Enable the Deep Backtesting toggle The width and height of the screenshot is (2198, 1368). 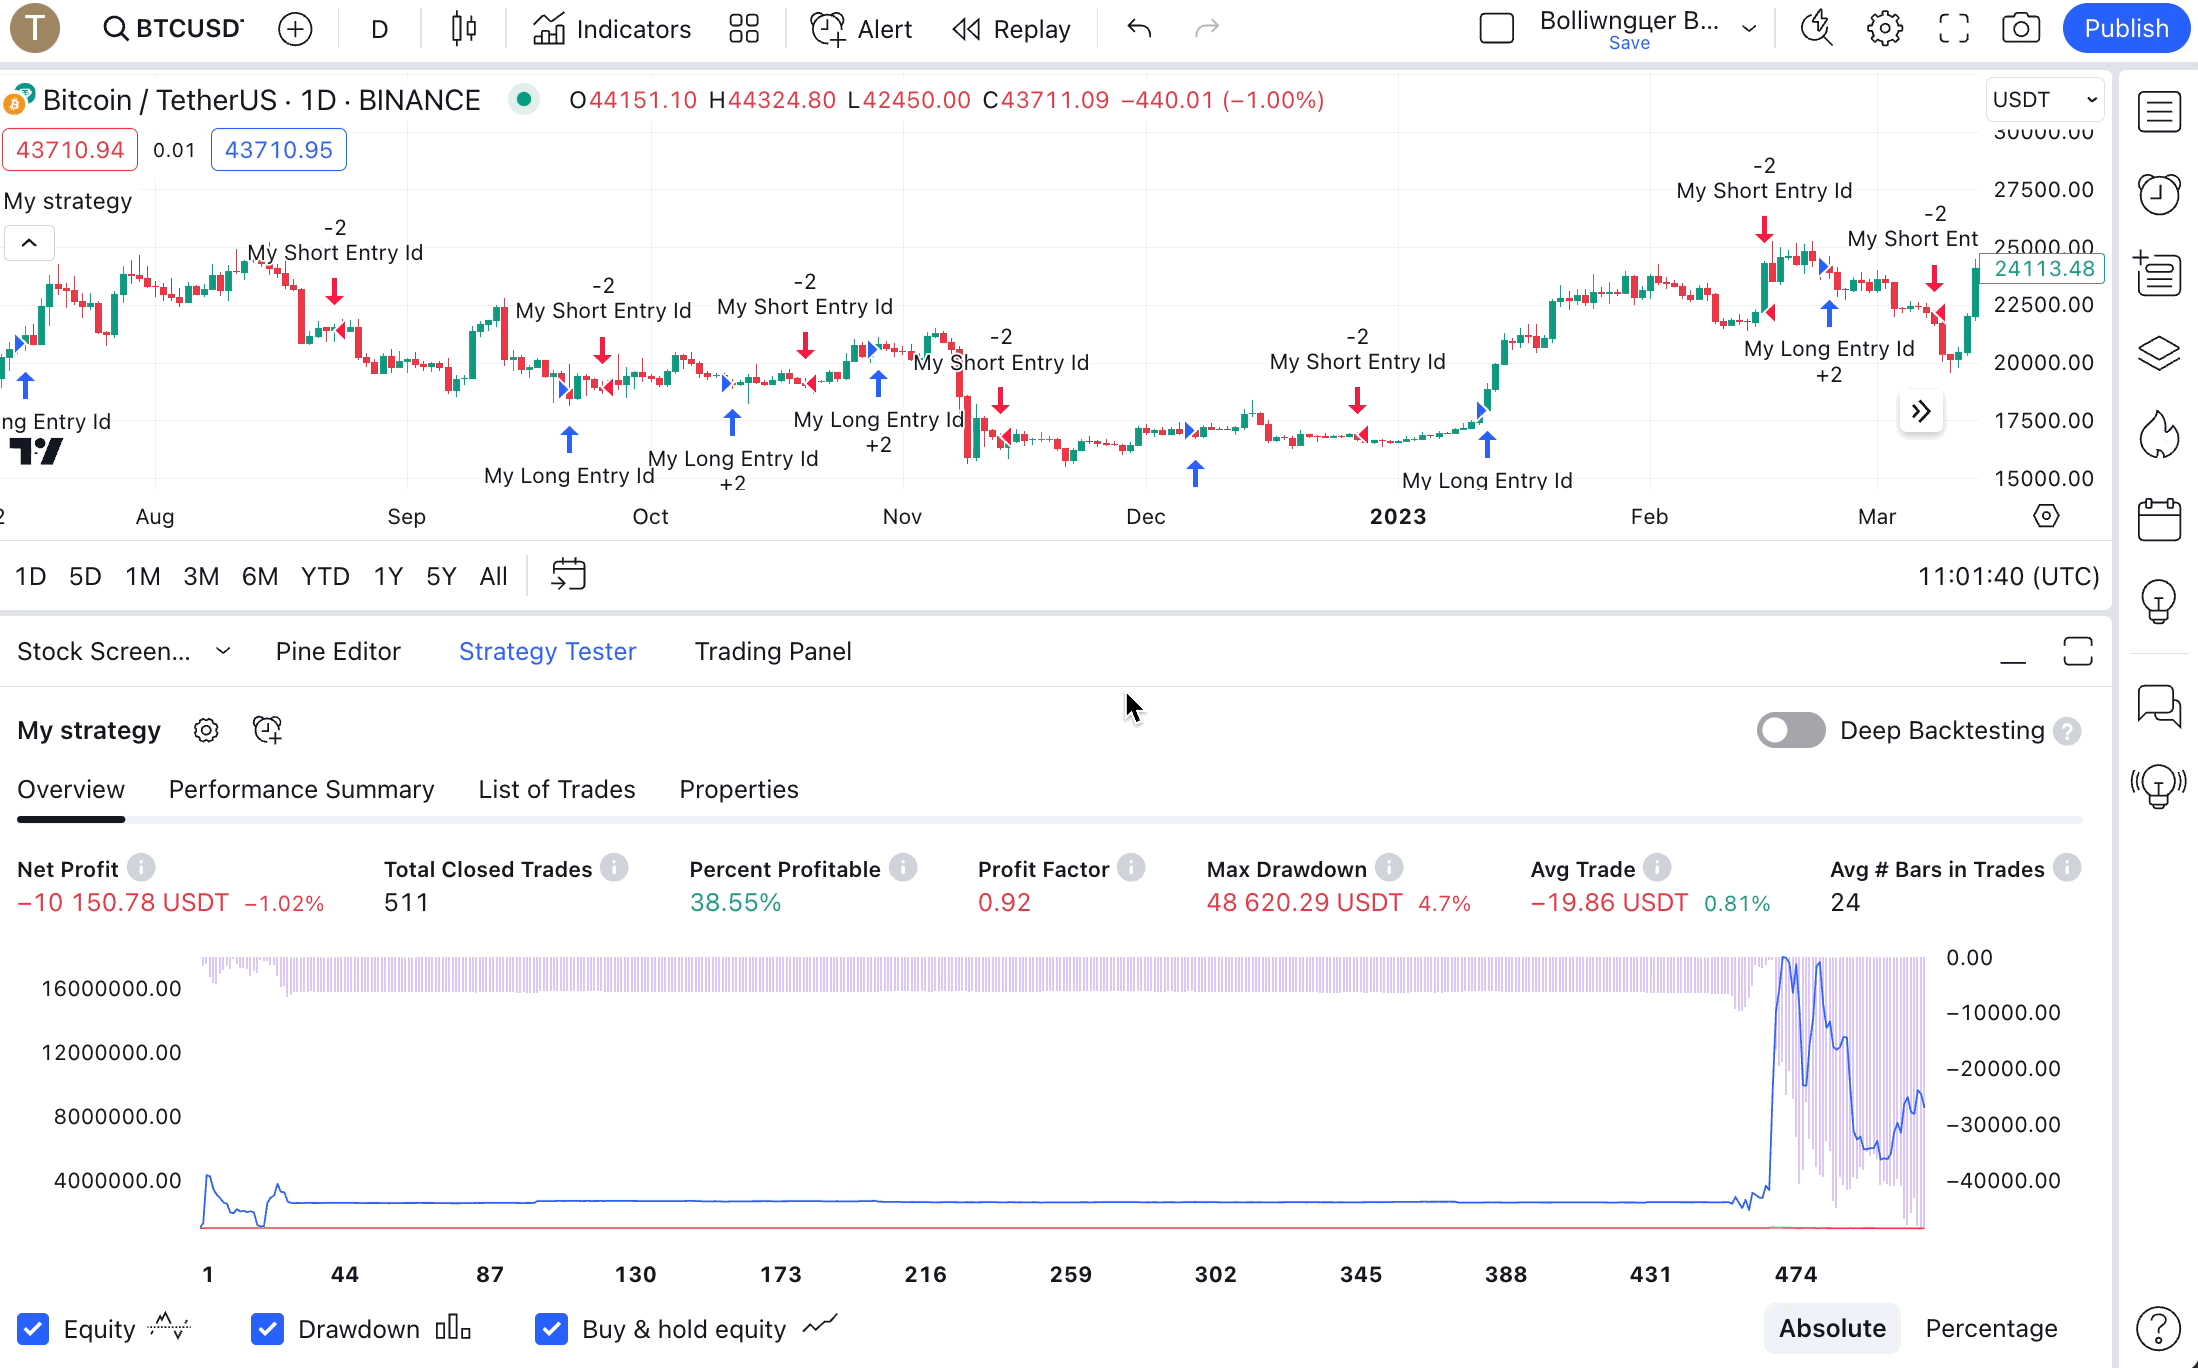click(1790, 730)
